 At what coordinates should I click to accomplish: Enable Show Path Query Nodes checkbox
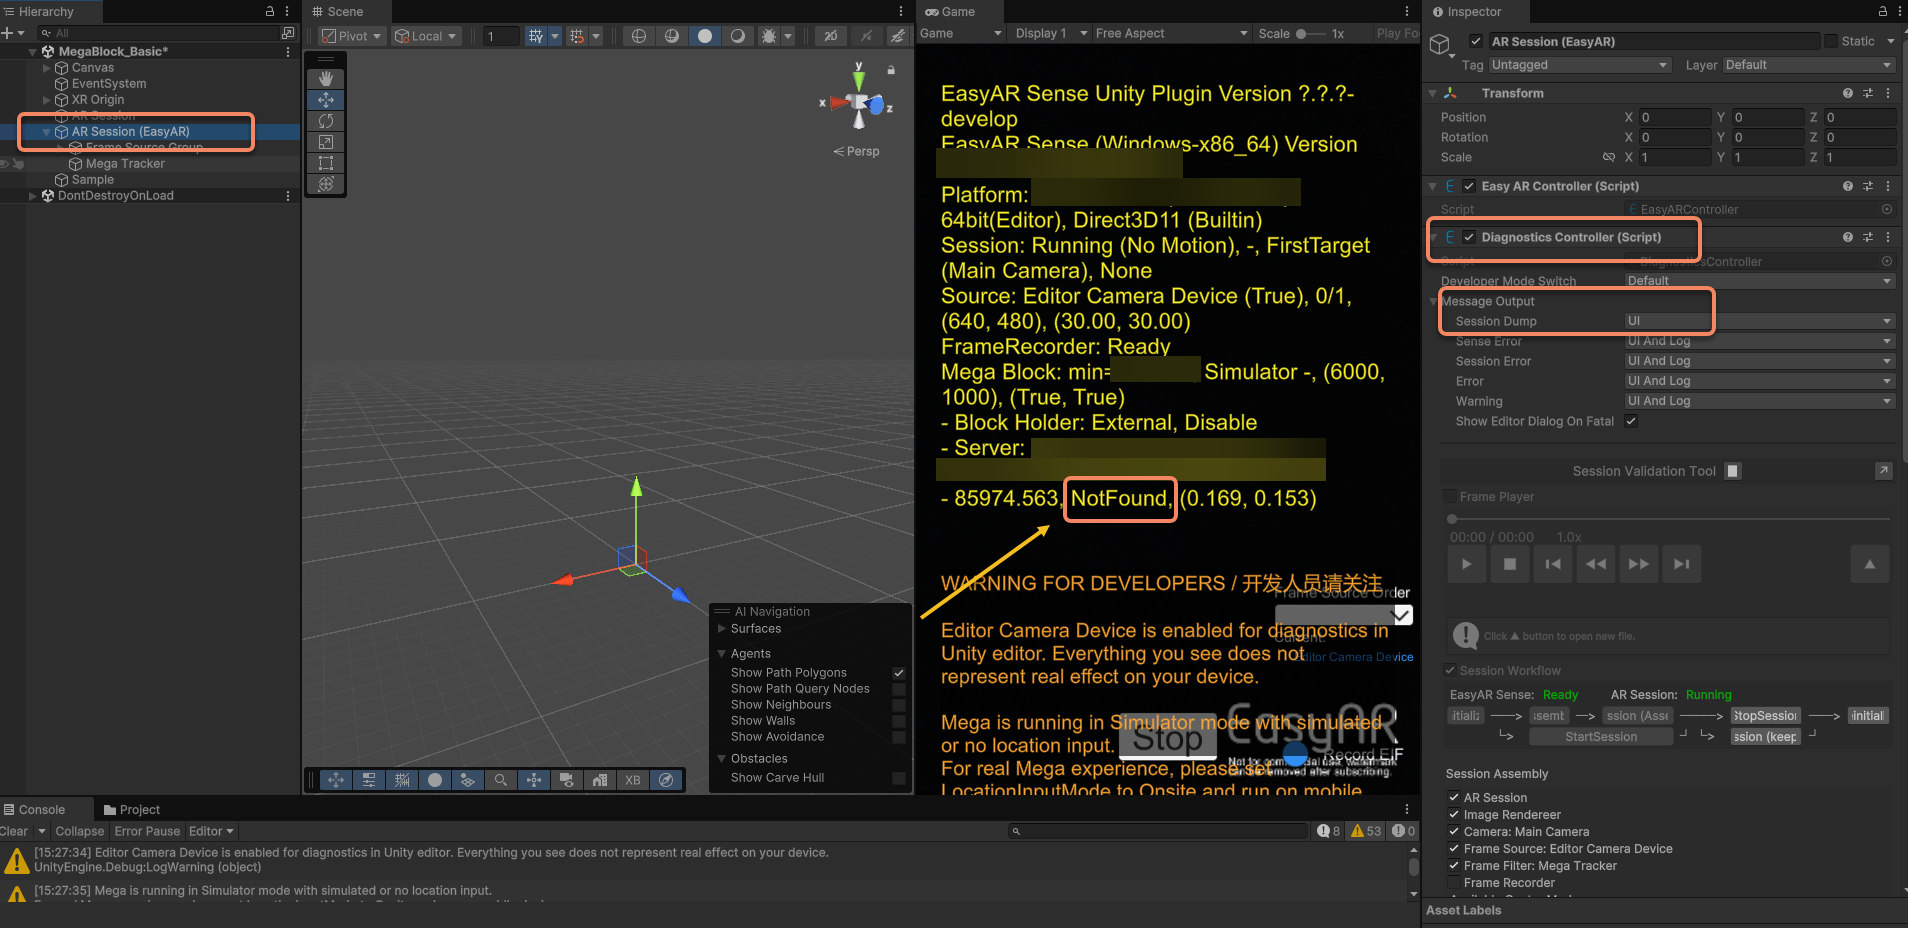pyautogui.click(x=898, y=689)
